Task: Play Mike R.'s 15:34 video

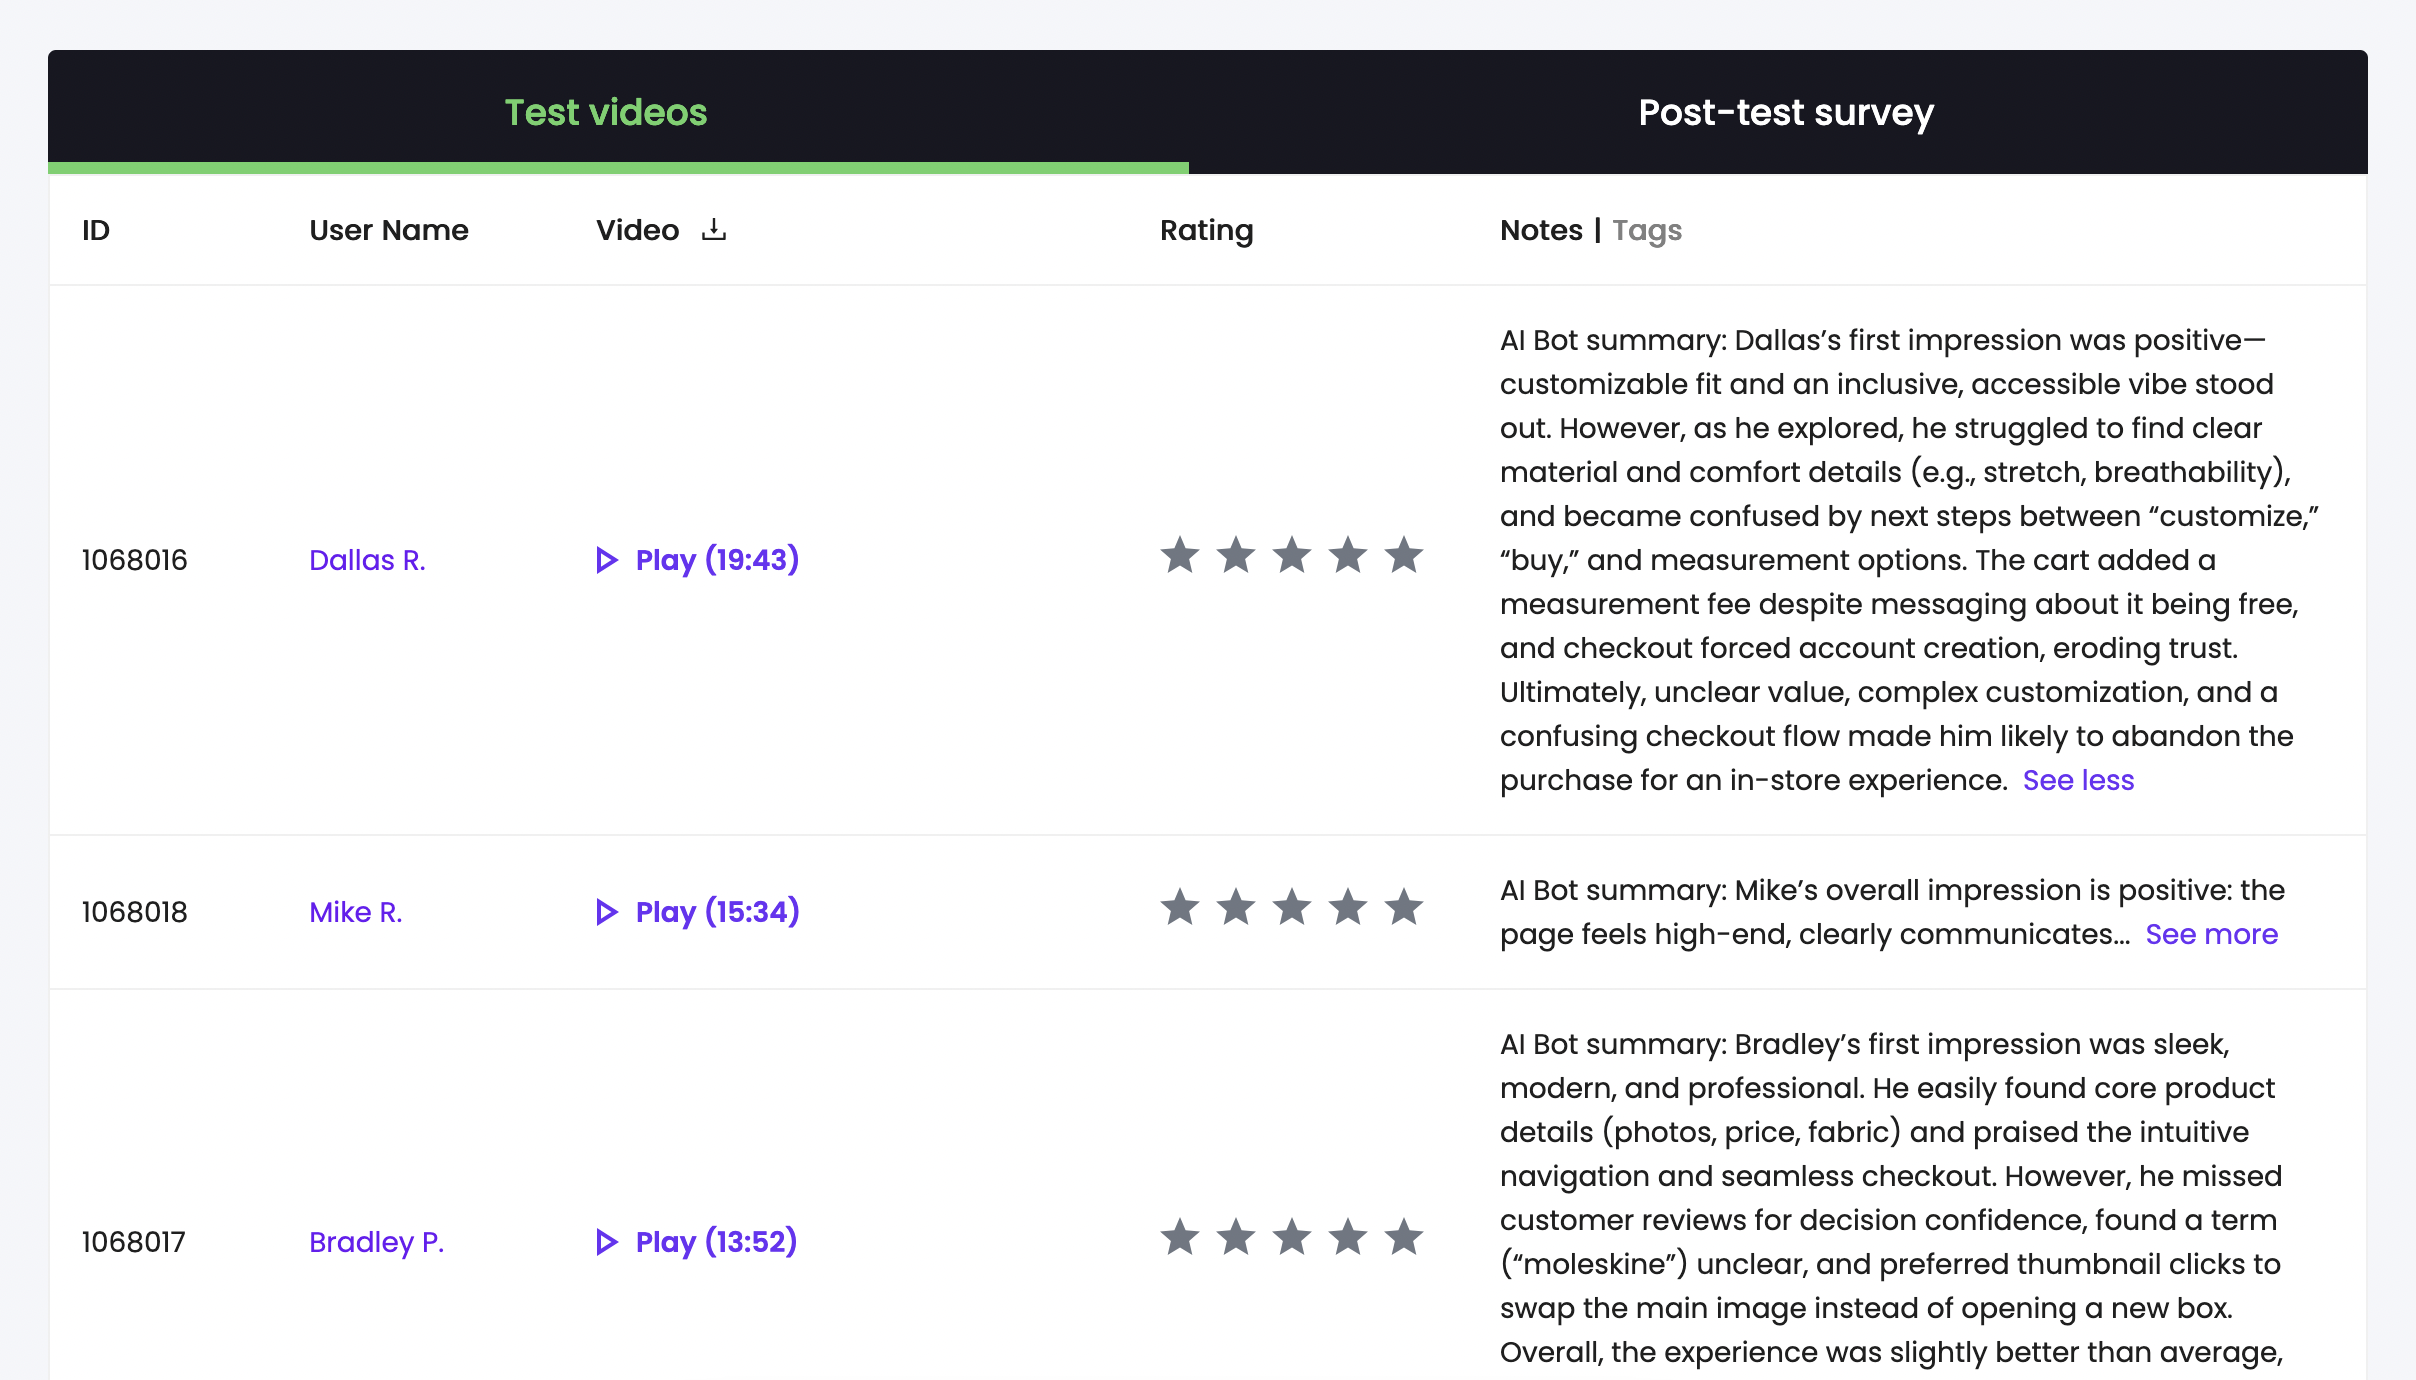Action: [698, 912]
